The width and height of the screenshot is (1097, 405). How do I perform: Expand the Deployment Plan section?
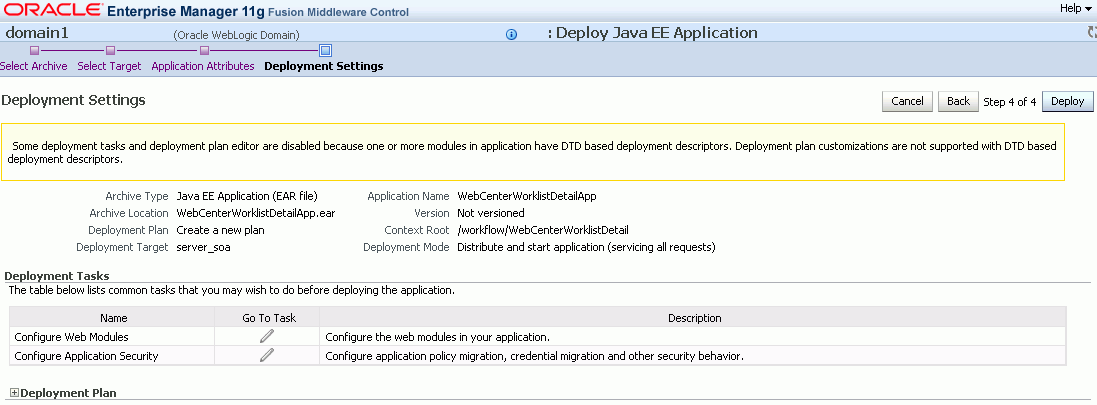pyautogui.click(x=14, y=394)
